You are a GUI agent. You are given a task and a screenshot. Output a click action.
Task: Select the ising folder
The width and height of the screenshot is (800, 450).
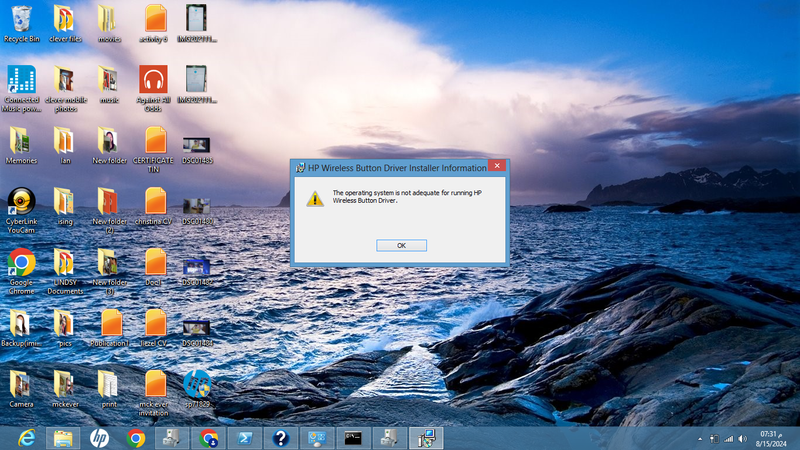coord(65,207)
